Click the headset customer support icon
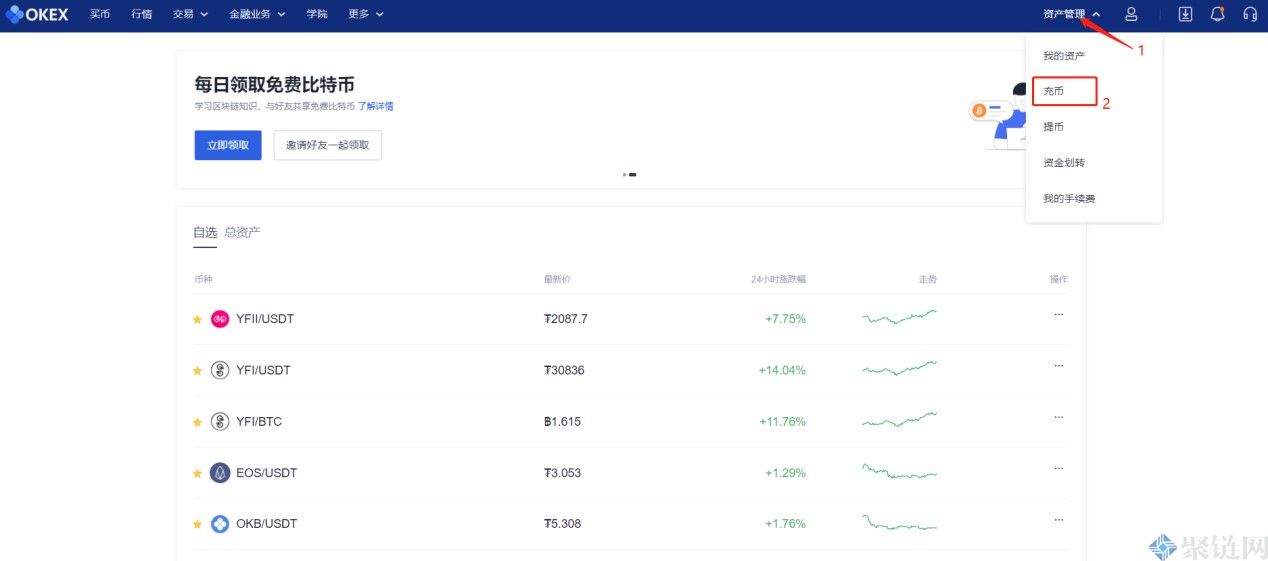 click(1249, 14)
